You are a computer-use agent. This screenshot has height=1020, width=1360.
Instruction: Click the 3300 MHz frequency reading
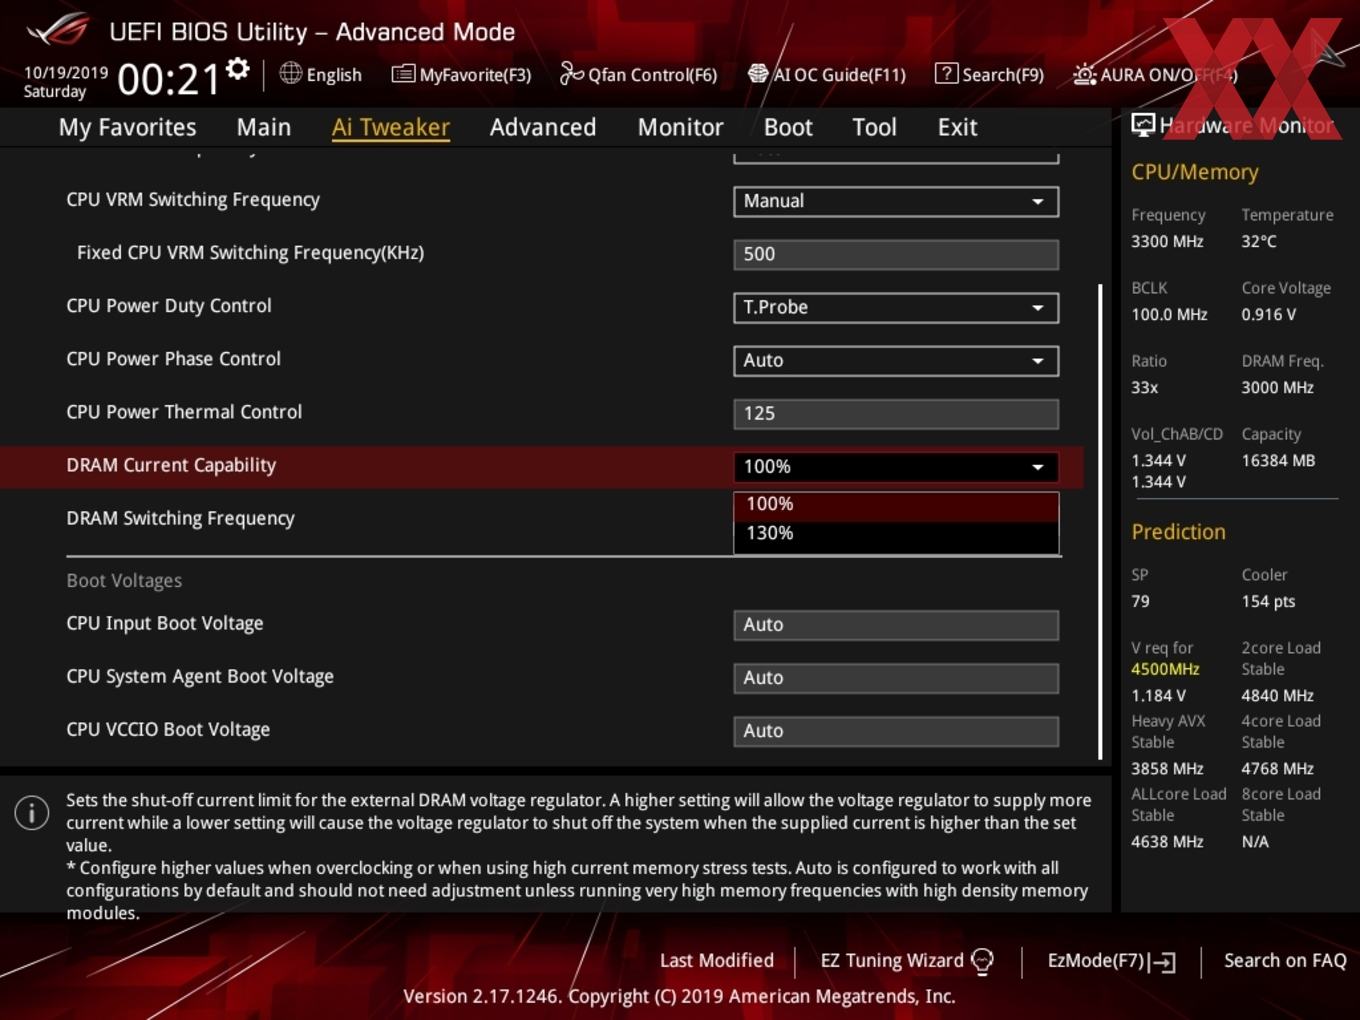coord(1167,241)
